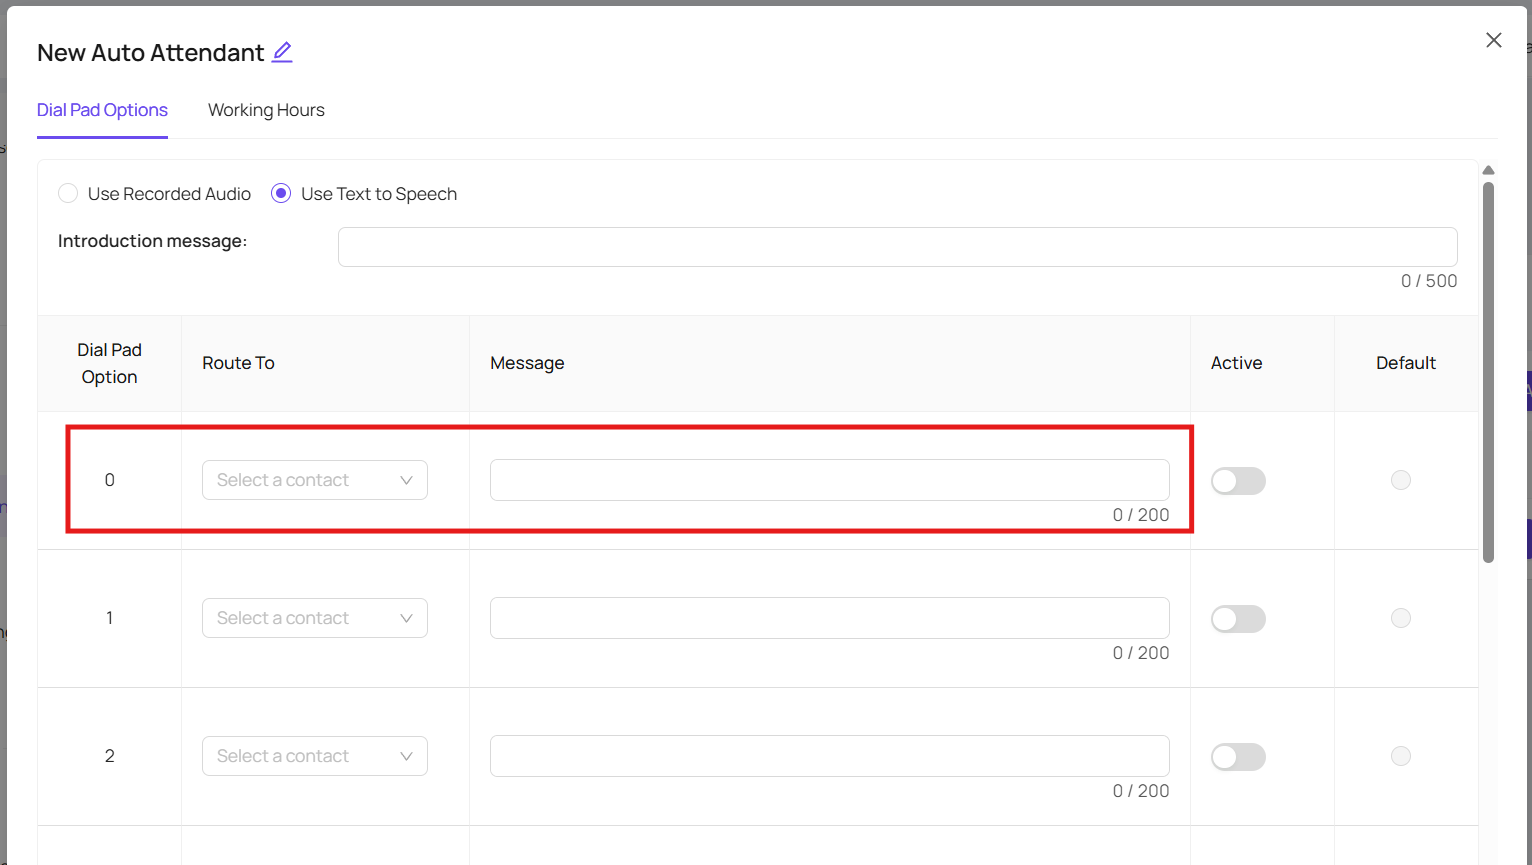Click the Default column header
Viewport: 1532px width, 865px height.
[1406, 363]
